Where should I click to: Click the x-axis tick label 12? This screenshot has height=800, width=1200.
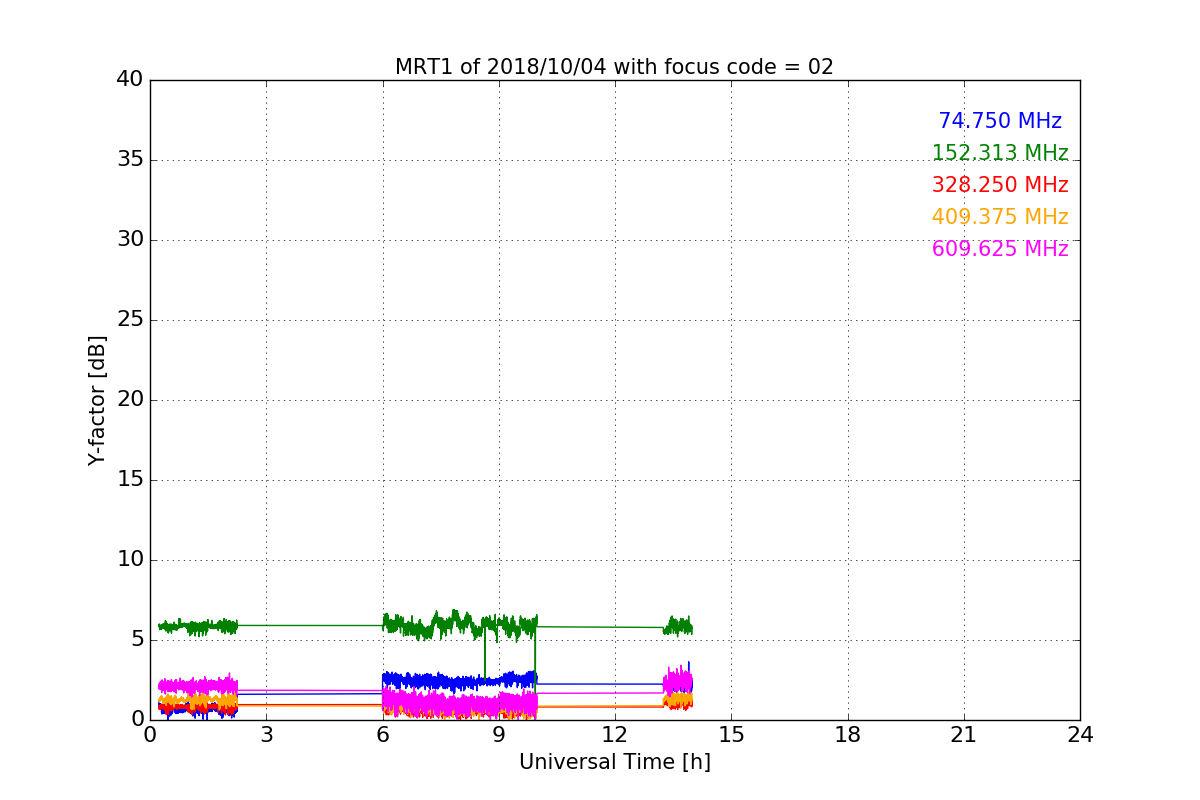pyautogui.click(x=615, y=734)
